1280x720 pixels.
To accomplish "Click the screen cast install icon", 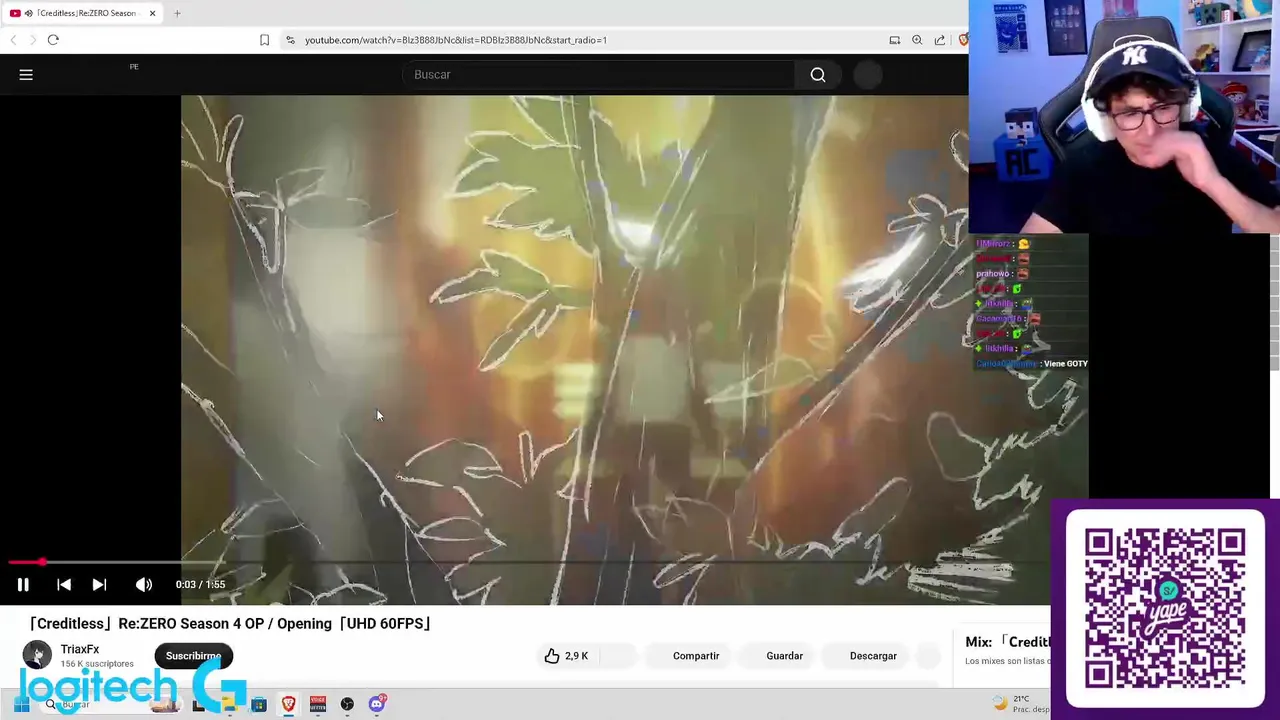I will click(895, 40).
